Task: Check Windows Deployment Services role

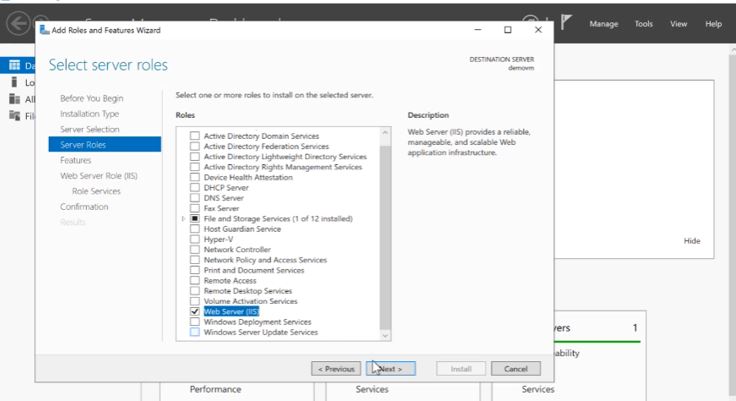Action: click(195, 322)
